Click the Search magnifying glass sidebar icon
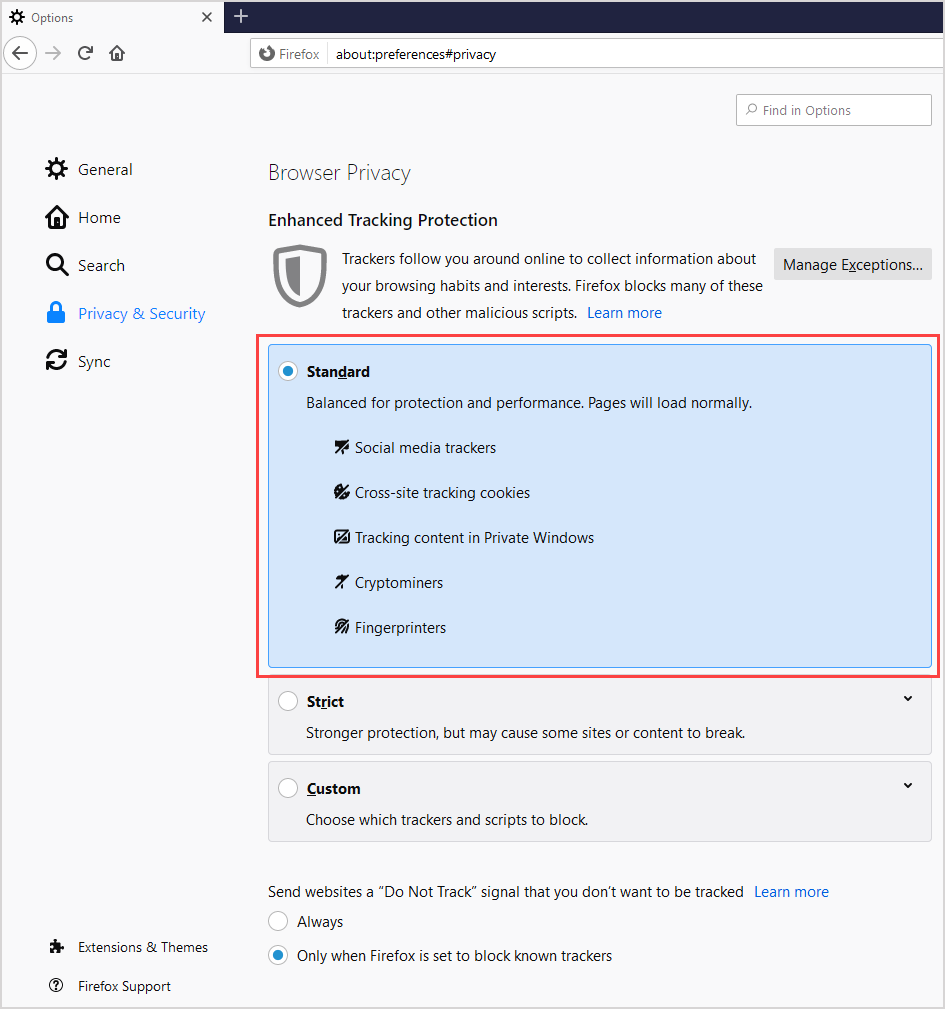 [57, 264]
